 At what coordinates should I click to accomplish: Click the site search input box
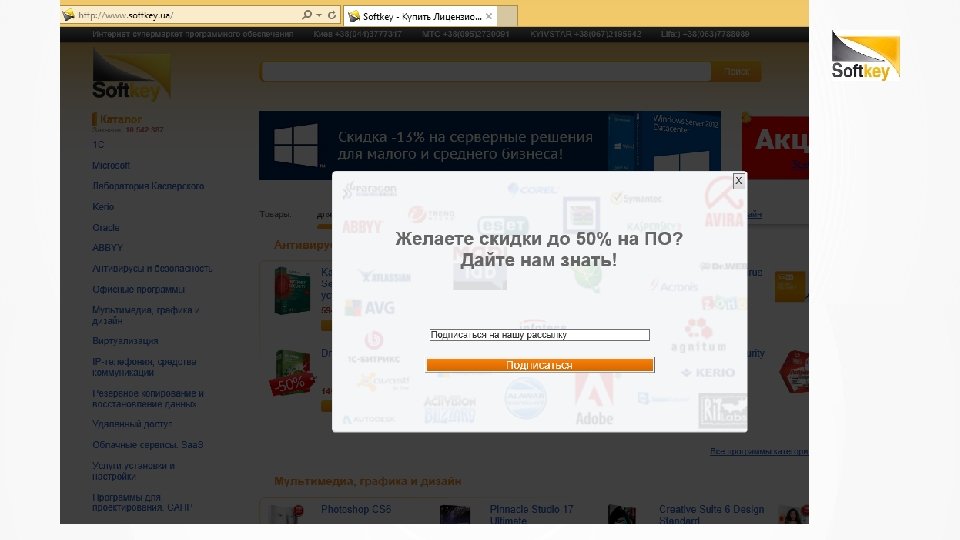coord(486,72)
